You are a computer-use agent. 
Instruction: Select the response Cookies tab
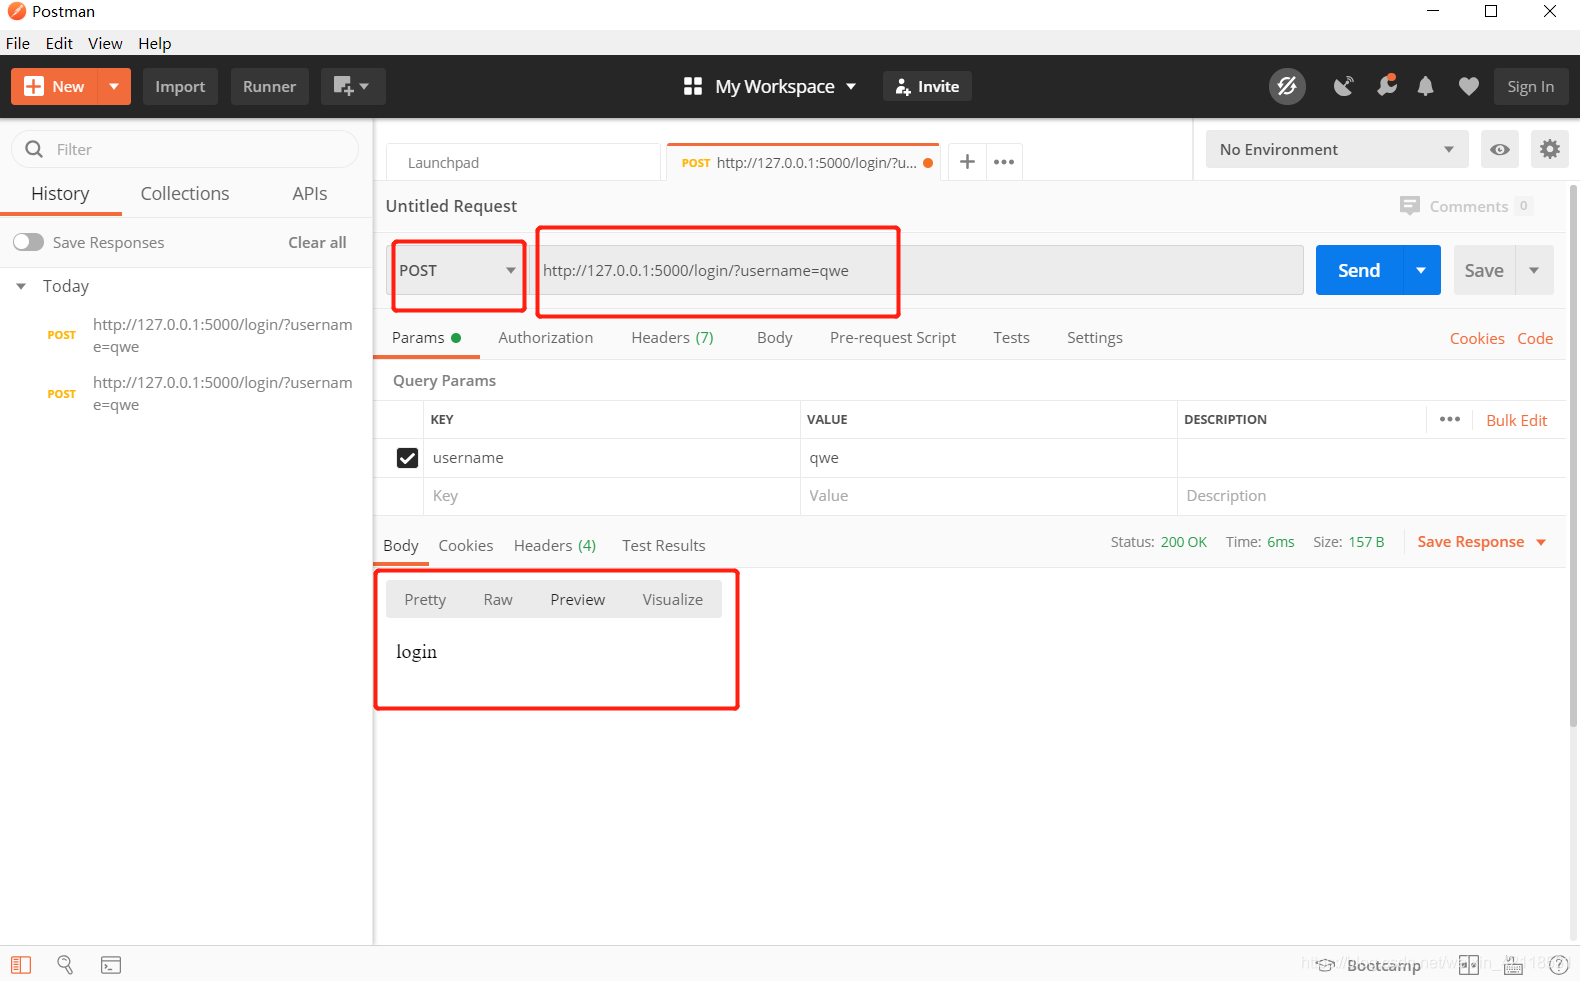(465, 546)
